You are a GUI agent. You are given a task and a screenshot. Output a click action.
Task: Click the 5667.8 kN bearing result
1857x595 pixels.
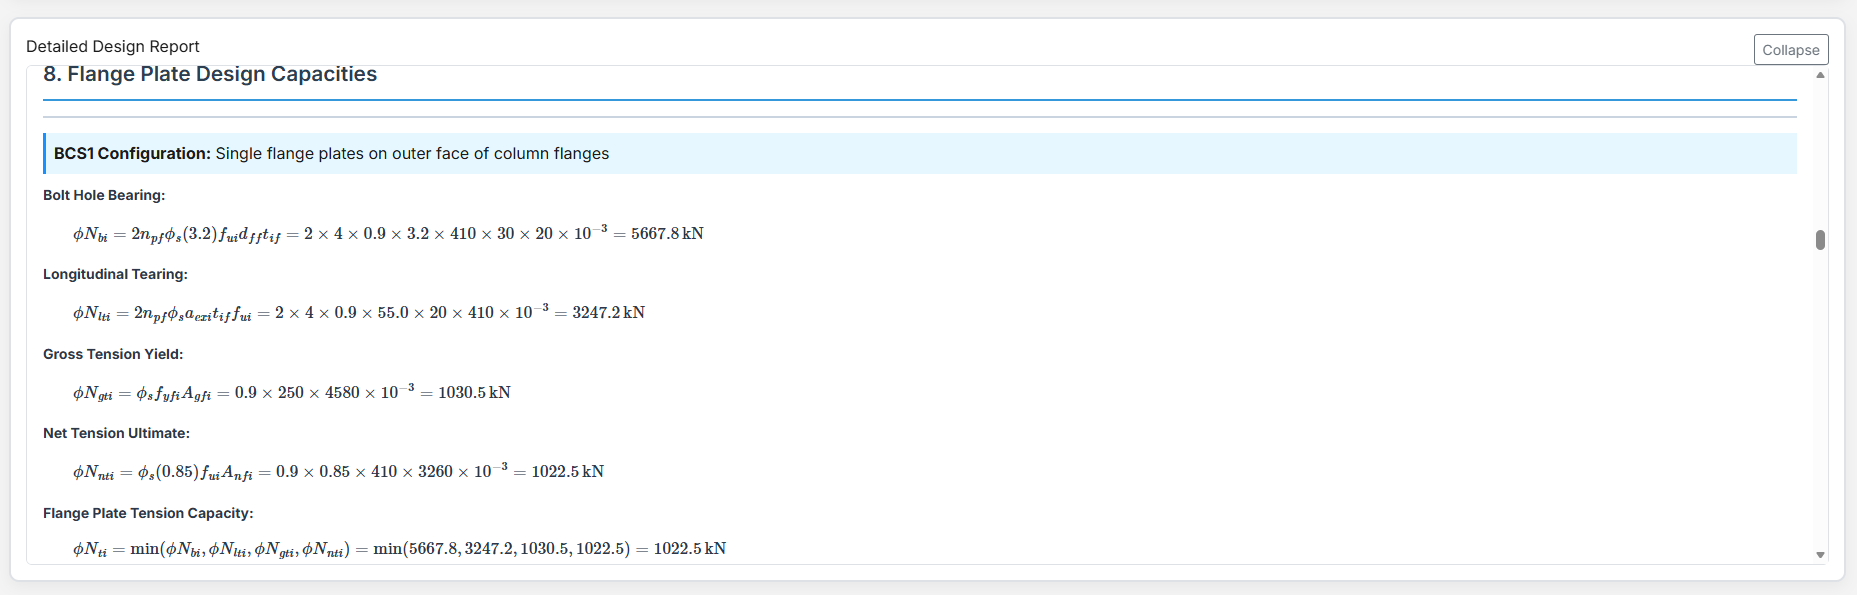click(x=667, y=234)
